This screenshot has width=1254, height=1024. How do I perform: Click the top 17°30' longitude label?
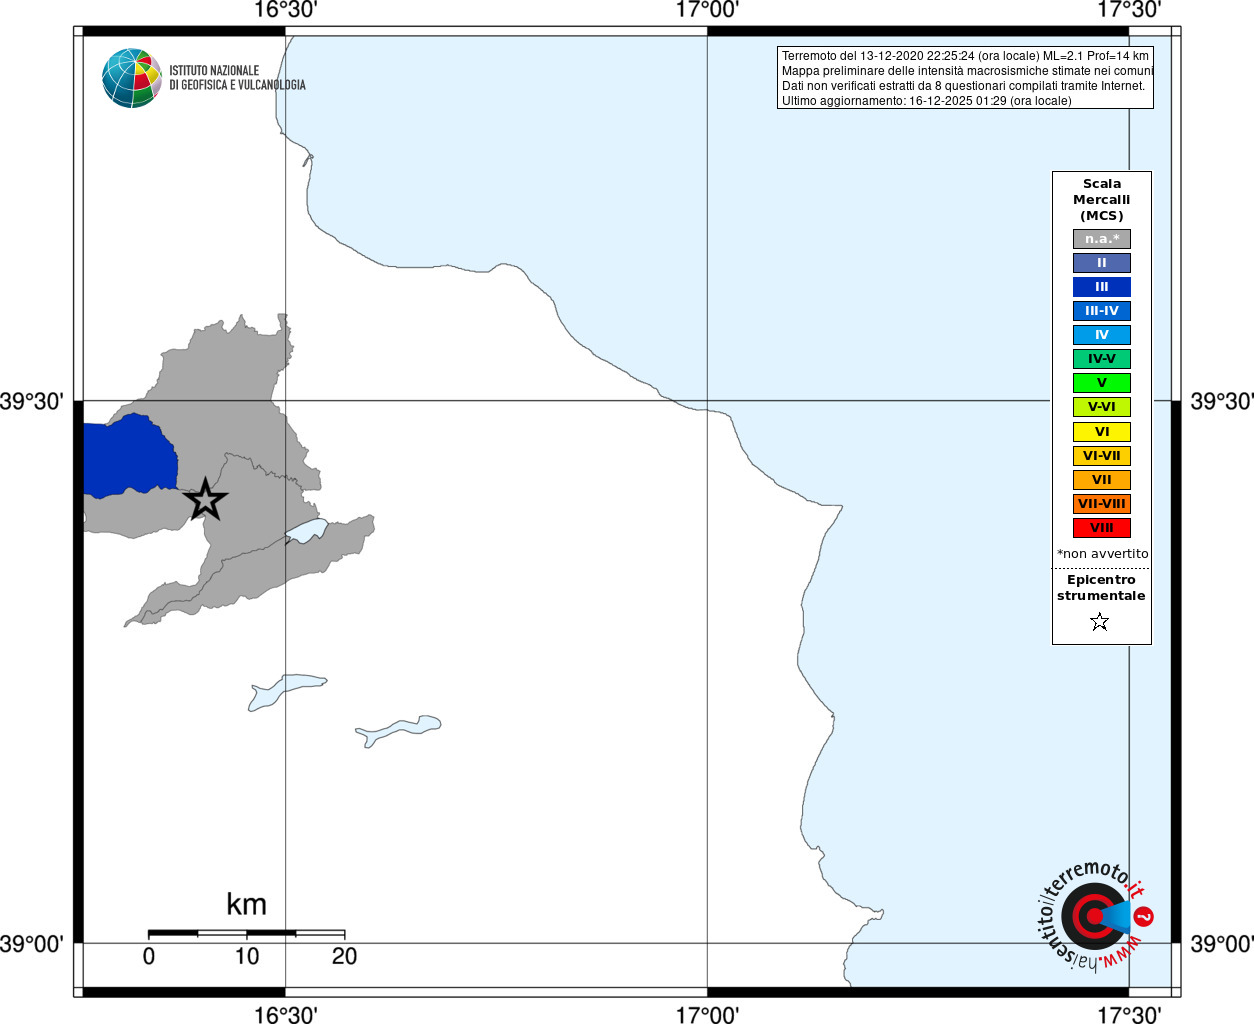(x=1129, y=10)
